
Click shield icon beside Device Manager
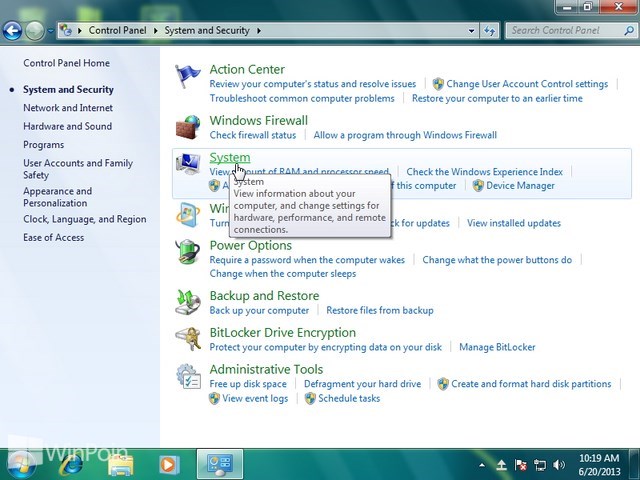(478, 186)
